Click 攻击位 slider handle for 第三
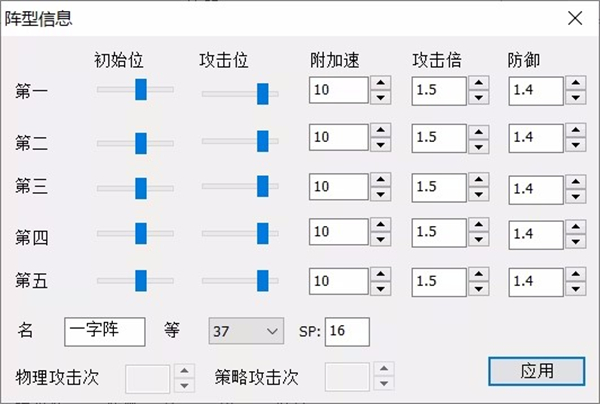Viewport: 600px width, 404px height. [x=262, y=186]
